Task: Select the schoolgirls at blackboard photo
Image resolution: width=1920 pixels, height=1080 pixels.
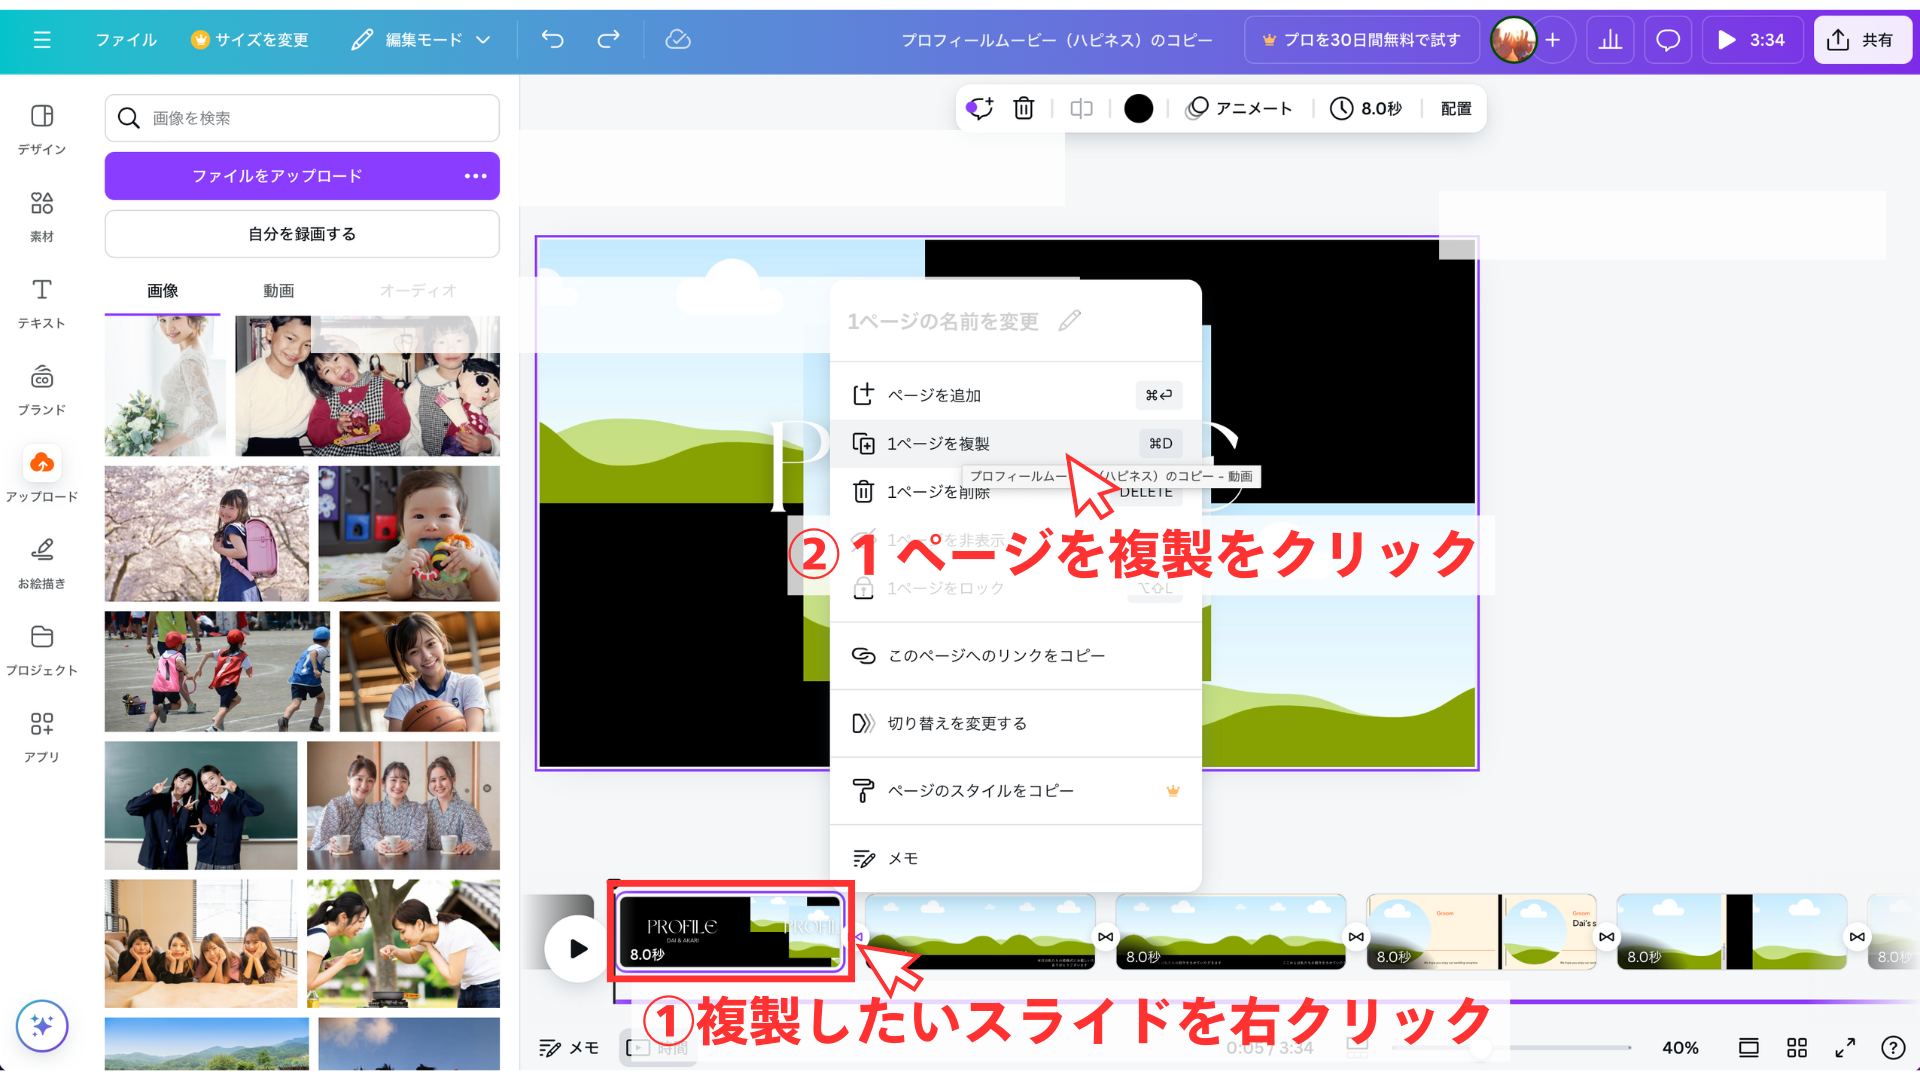Action: pyautogui.click(x=201, y=805)
